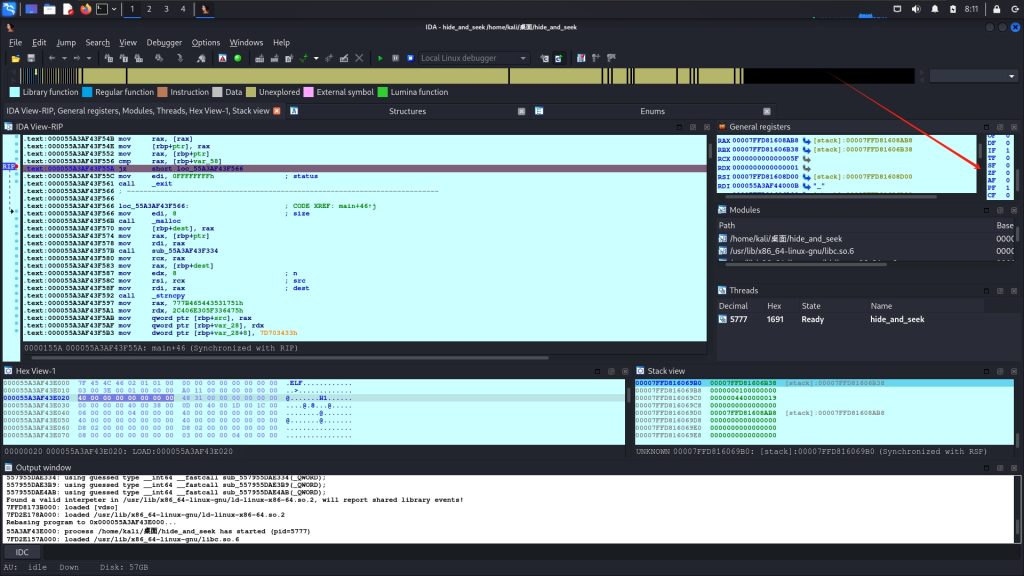
Task: Toggle the ZF flag value in registers
Action: point(1008,173)
